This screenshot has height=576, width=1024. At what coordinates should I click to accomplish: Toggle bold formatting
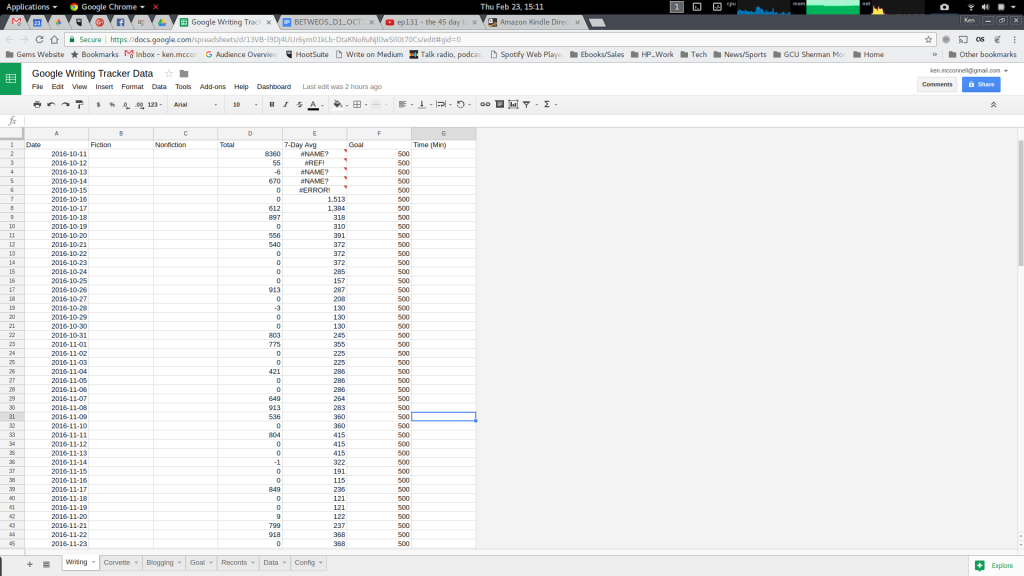[x=272, y=104]
